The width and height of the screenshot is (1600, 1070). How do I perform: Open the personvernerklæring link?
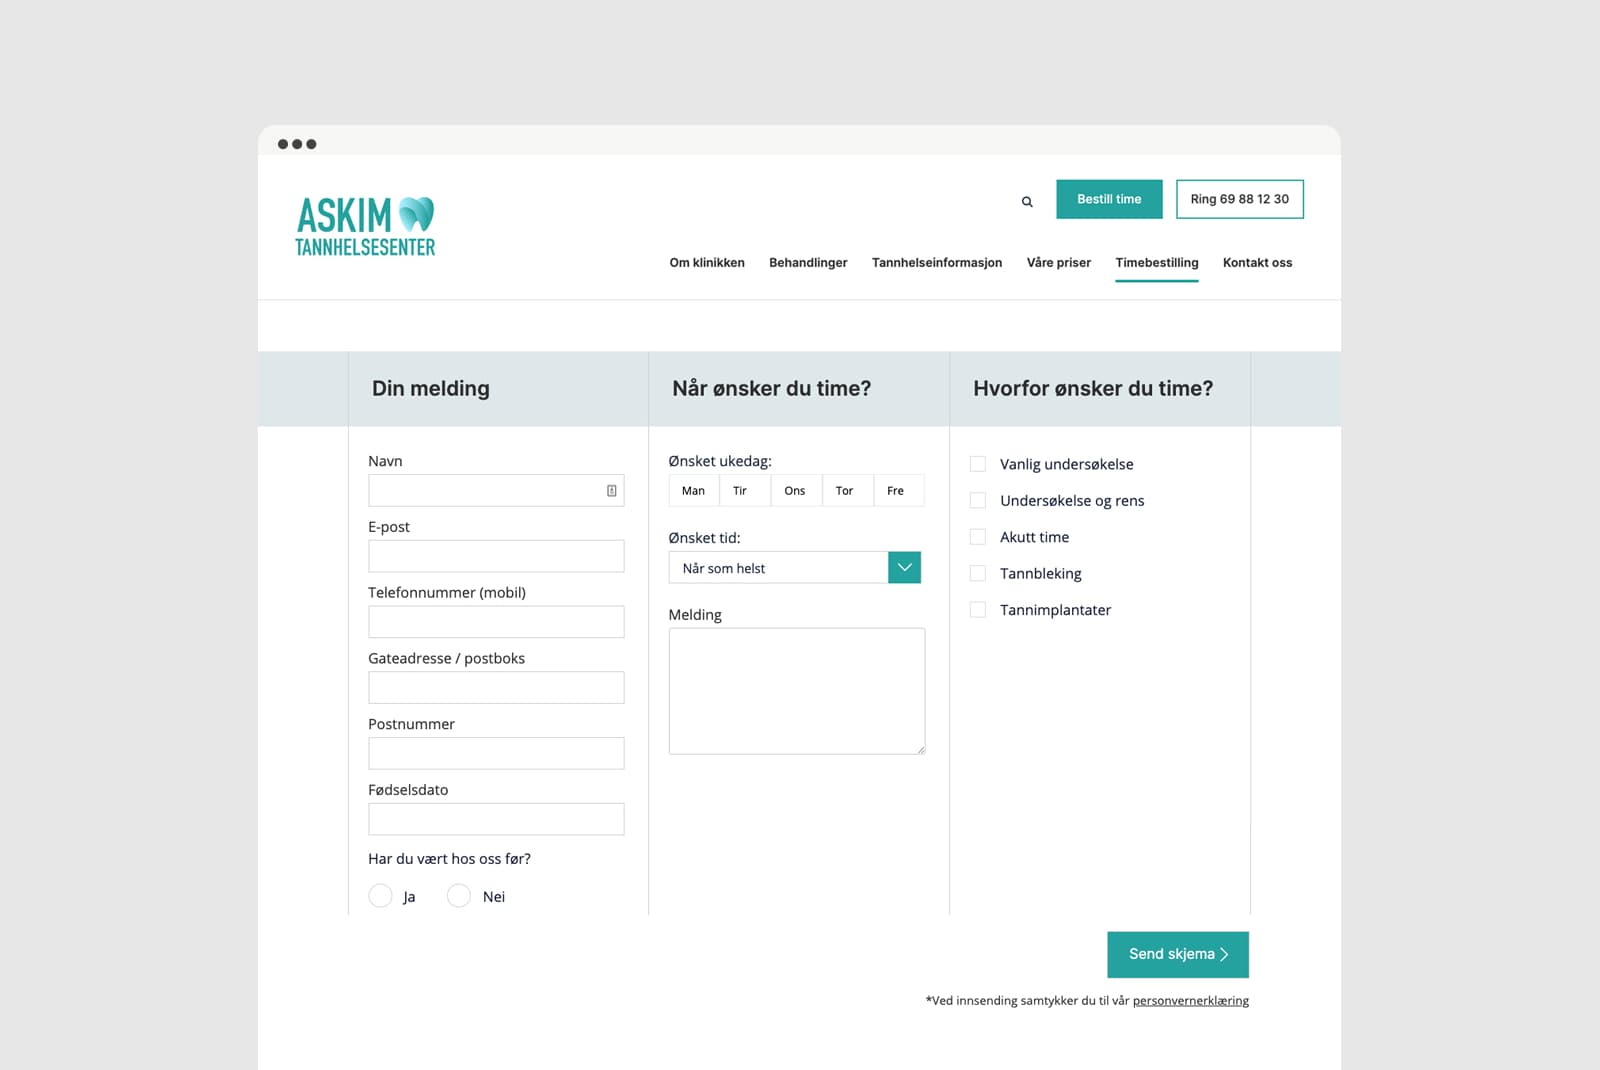[1190, 1001]
